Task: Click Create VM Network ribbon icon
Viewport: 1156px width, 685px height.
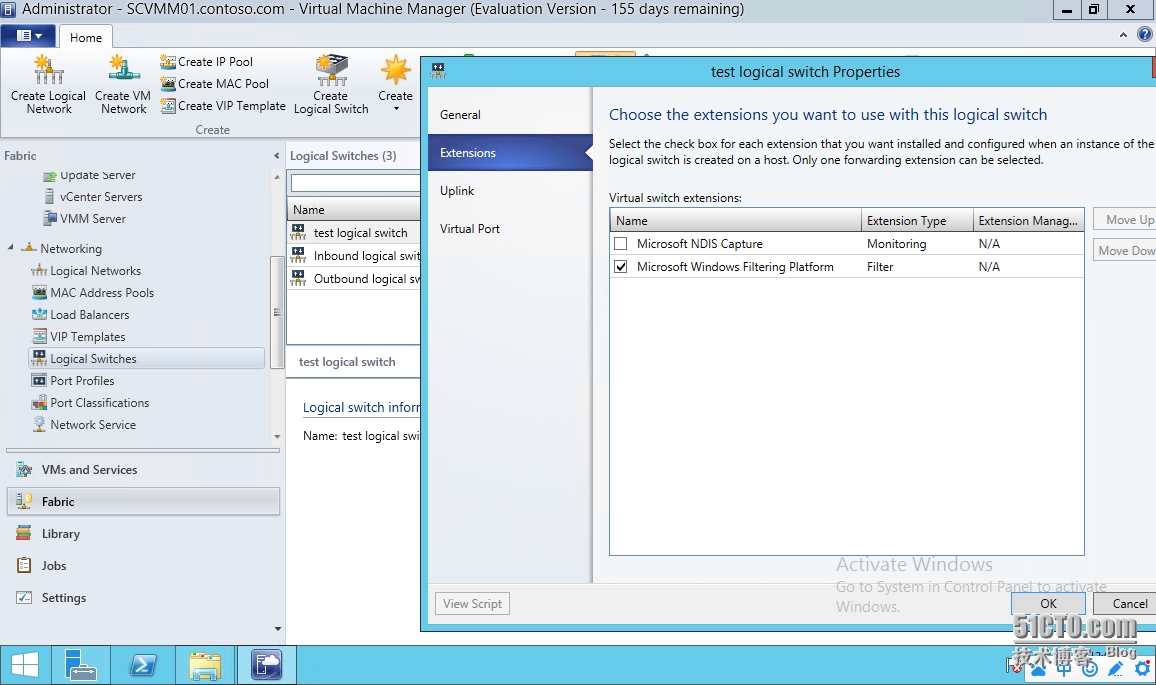Action: pyautogui.click(x=123, y=84)
